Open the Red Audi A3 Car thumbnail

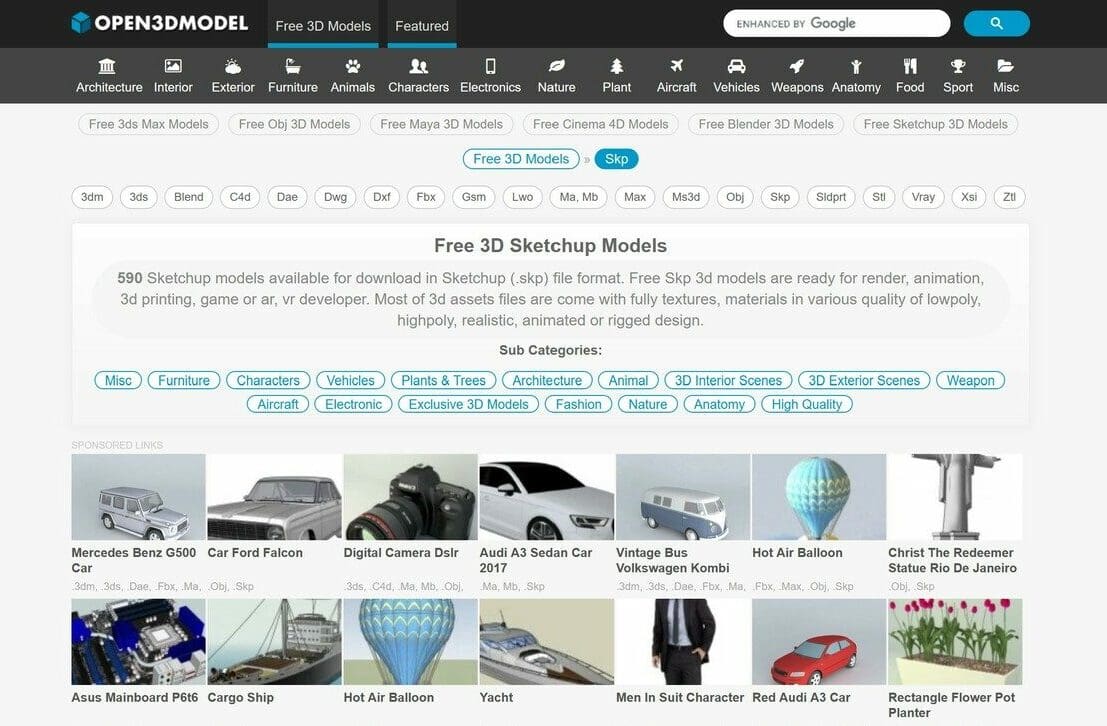click(x=819, y=642)
